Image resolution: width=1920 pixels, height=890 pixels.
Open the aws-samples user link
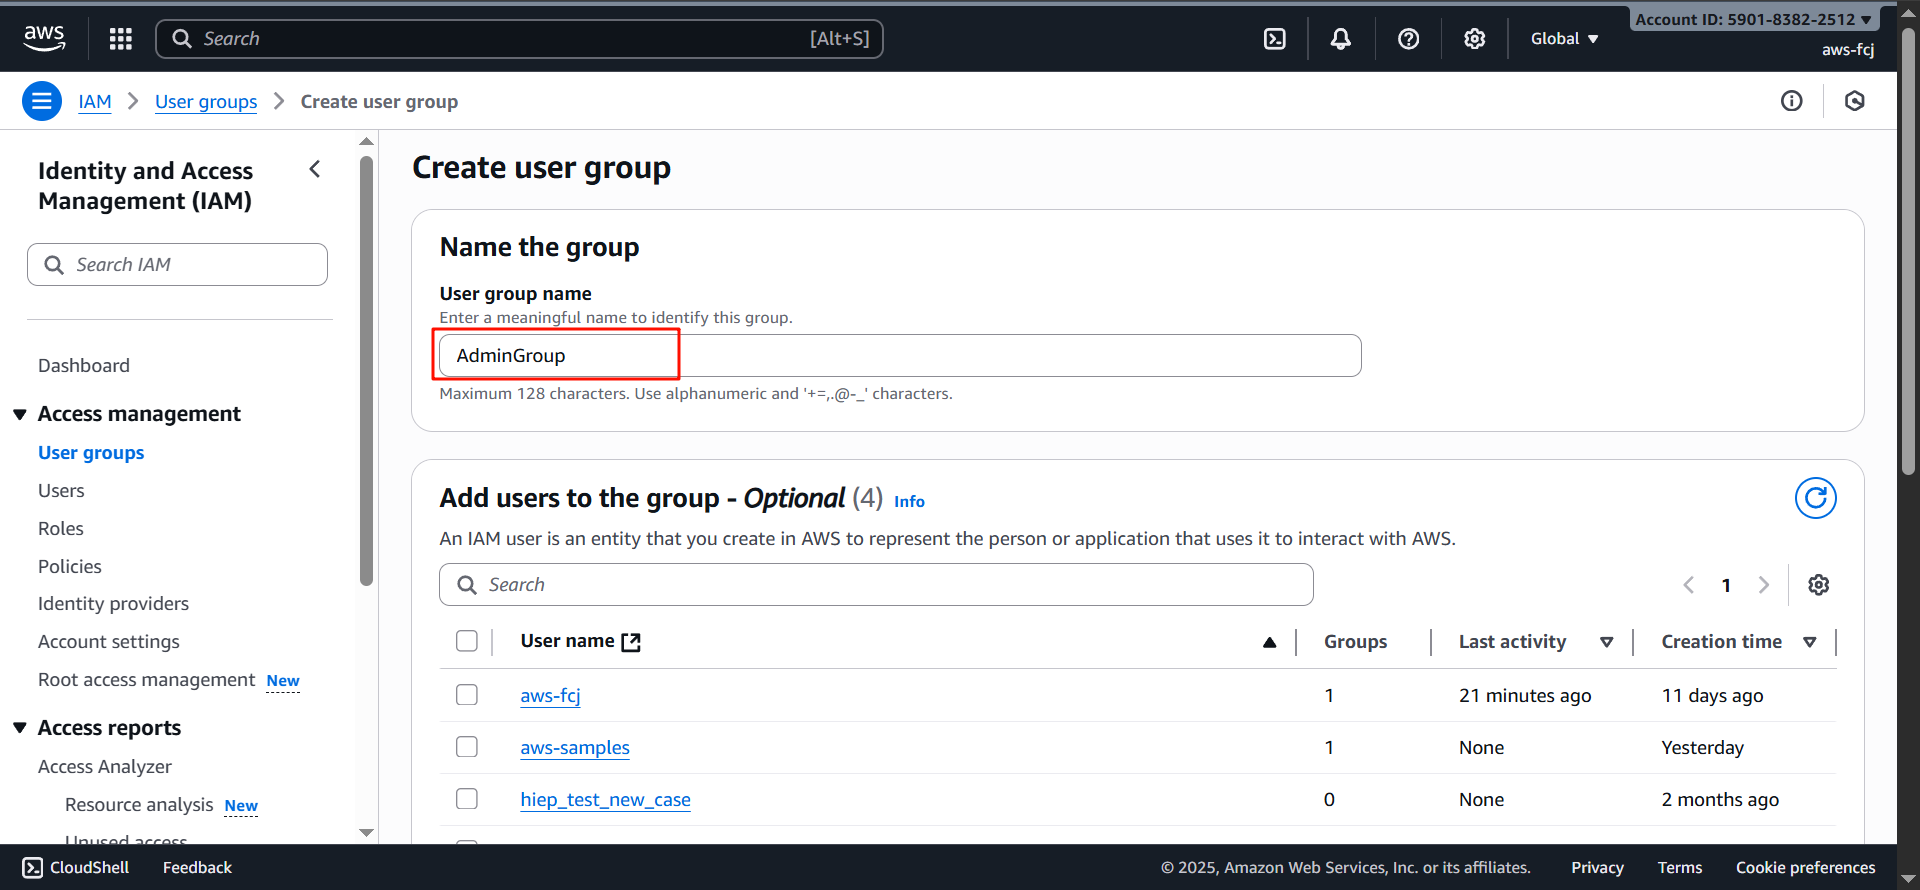pos(575,748)
